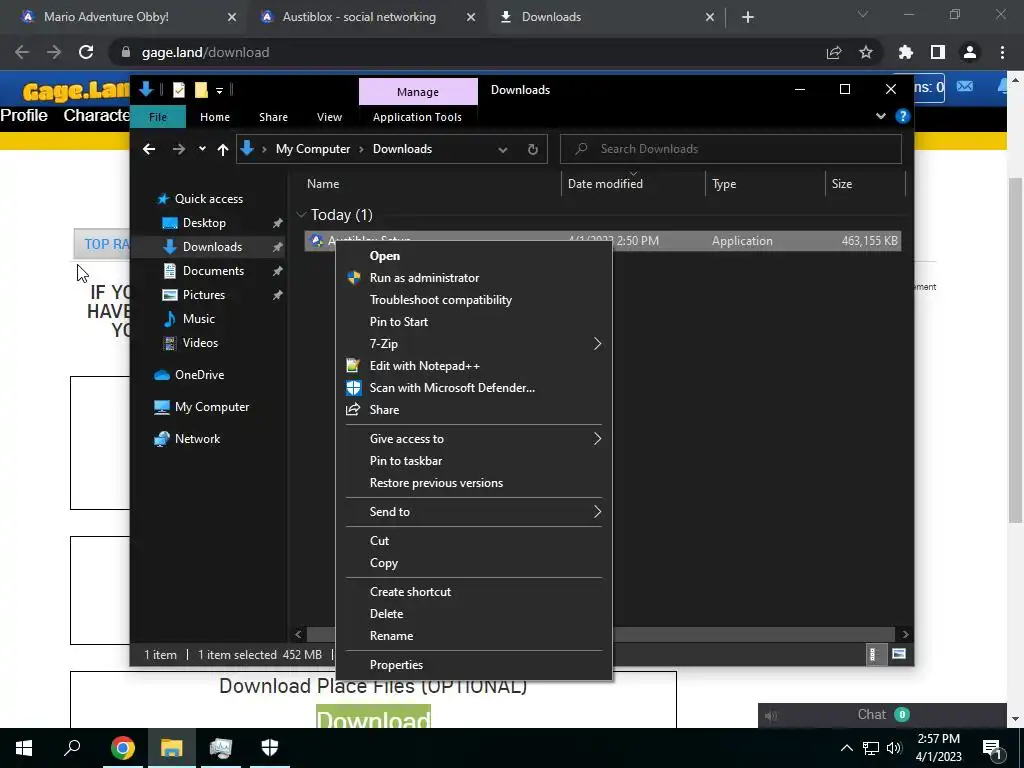Click quick access New folder icon
This screenshot has height=768, width=1024.
click(201, 90)
